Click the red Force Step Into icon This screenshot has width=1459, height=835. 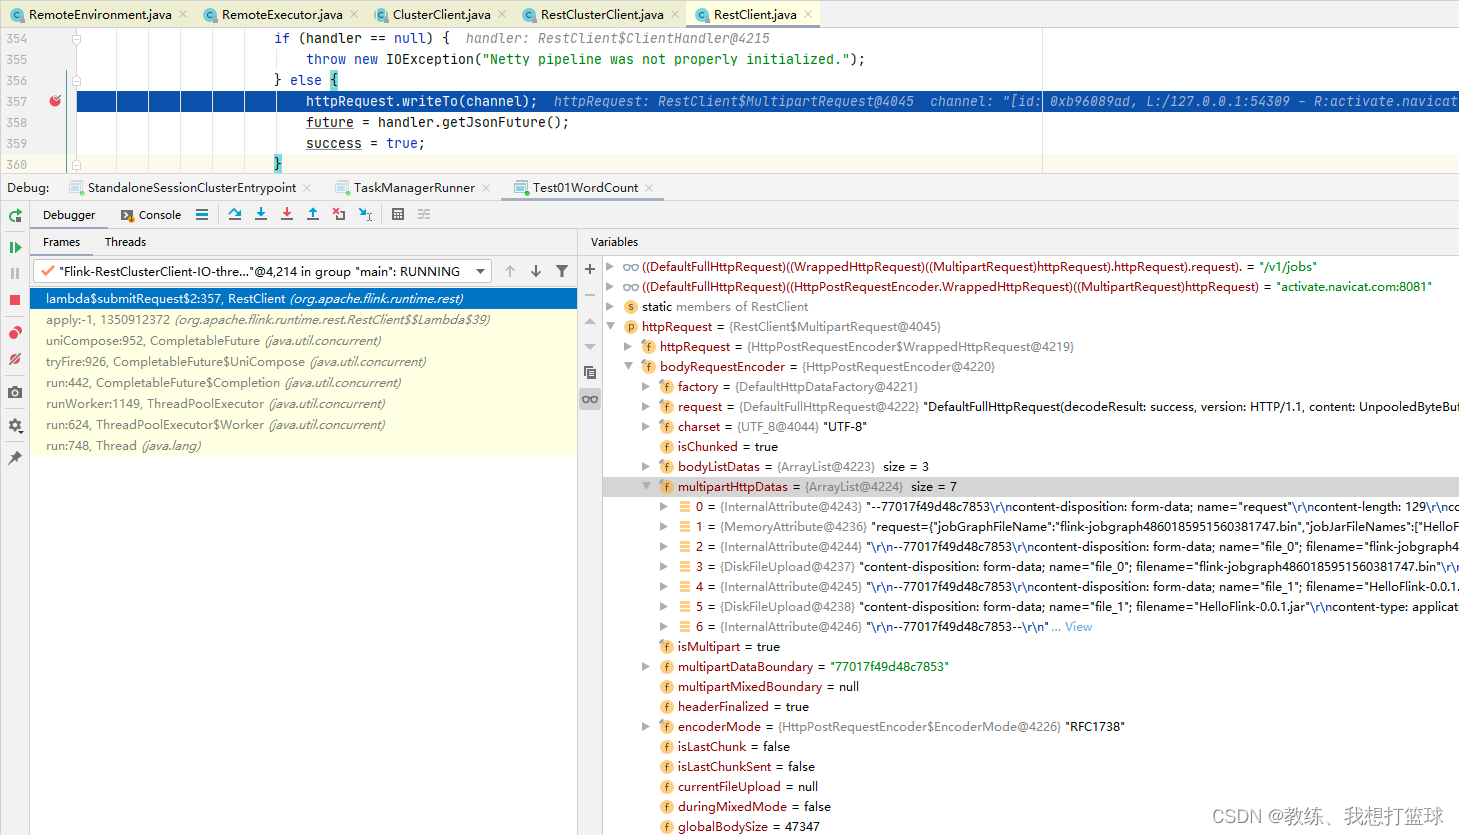287,214
